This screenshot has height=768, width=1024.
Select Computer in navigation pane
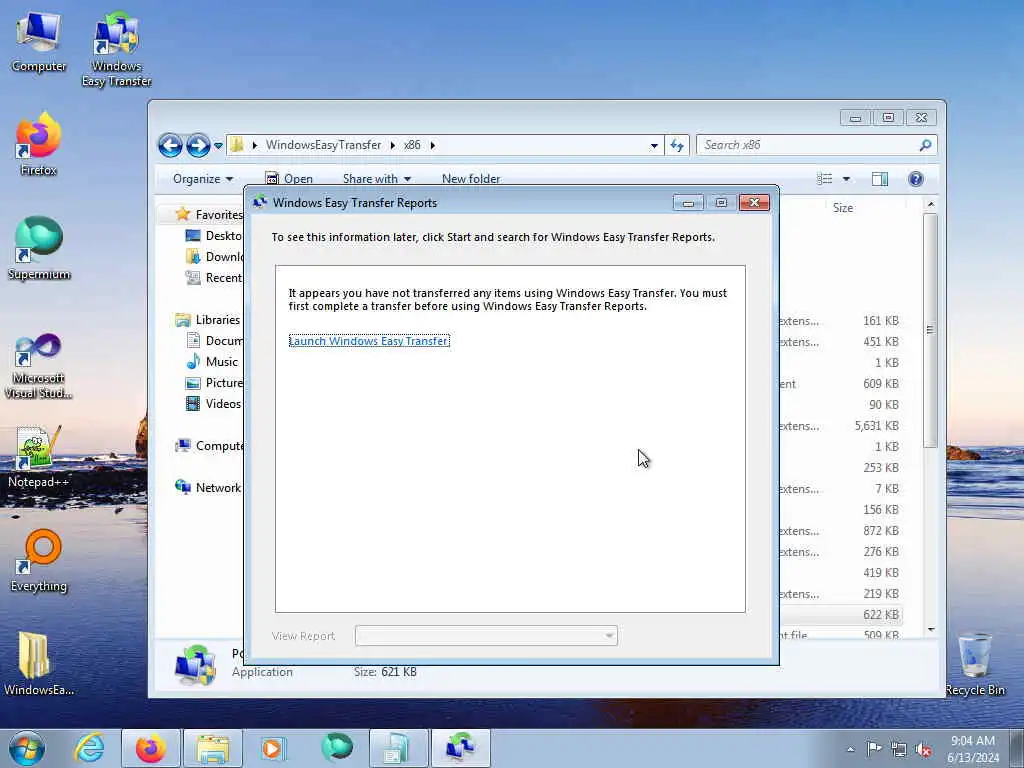click(209, 446)
